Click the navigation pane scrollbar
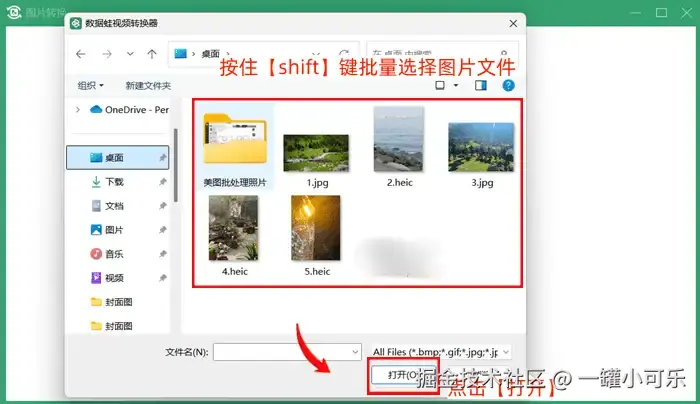This screenshot has height=404, width=700. (175, 165)
